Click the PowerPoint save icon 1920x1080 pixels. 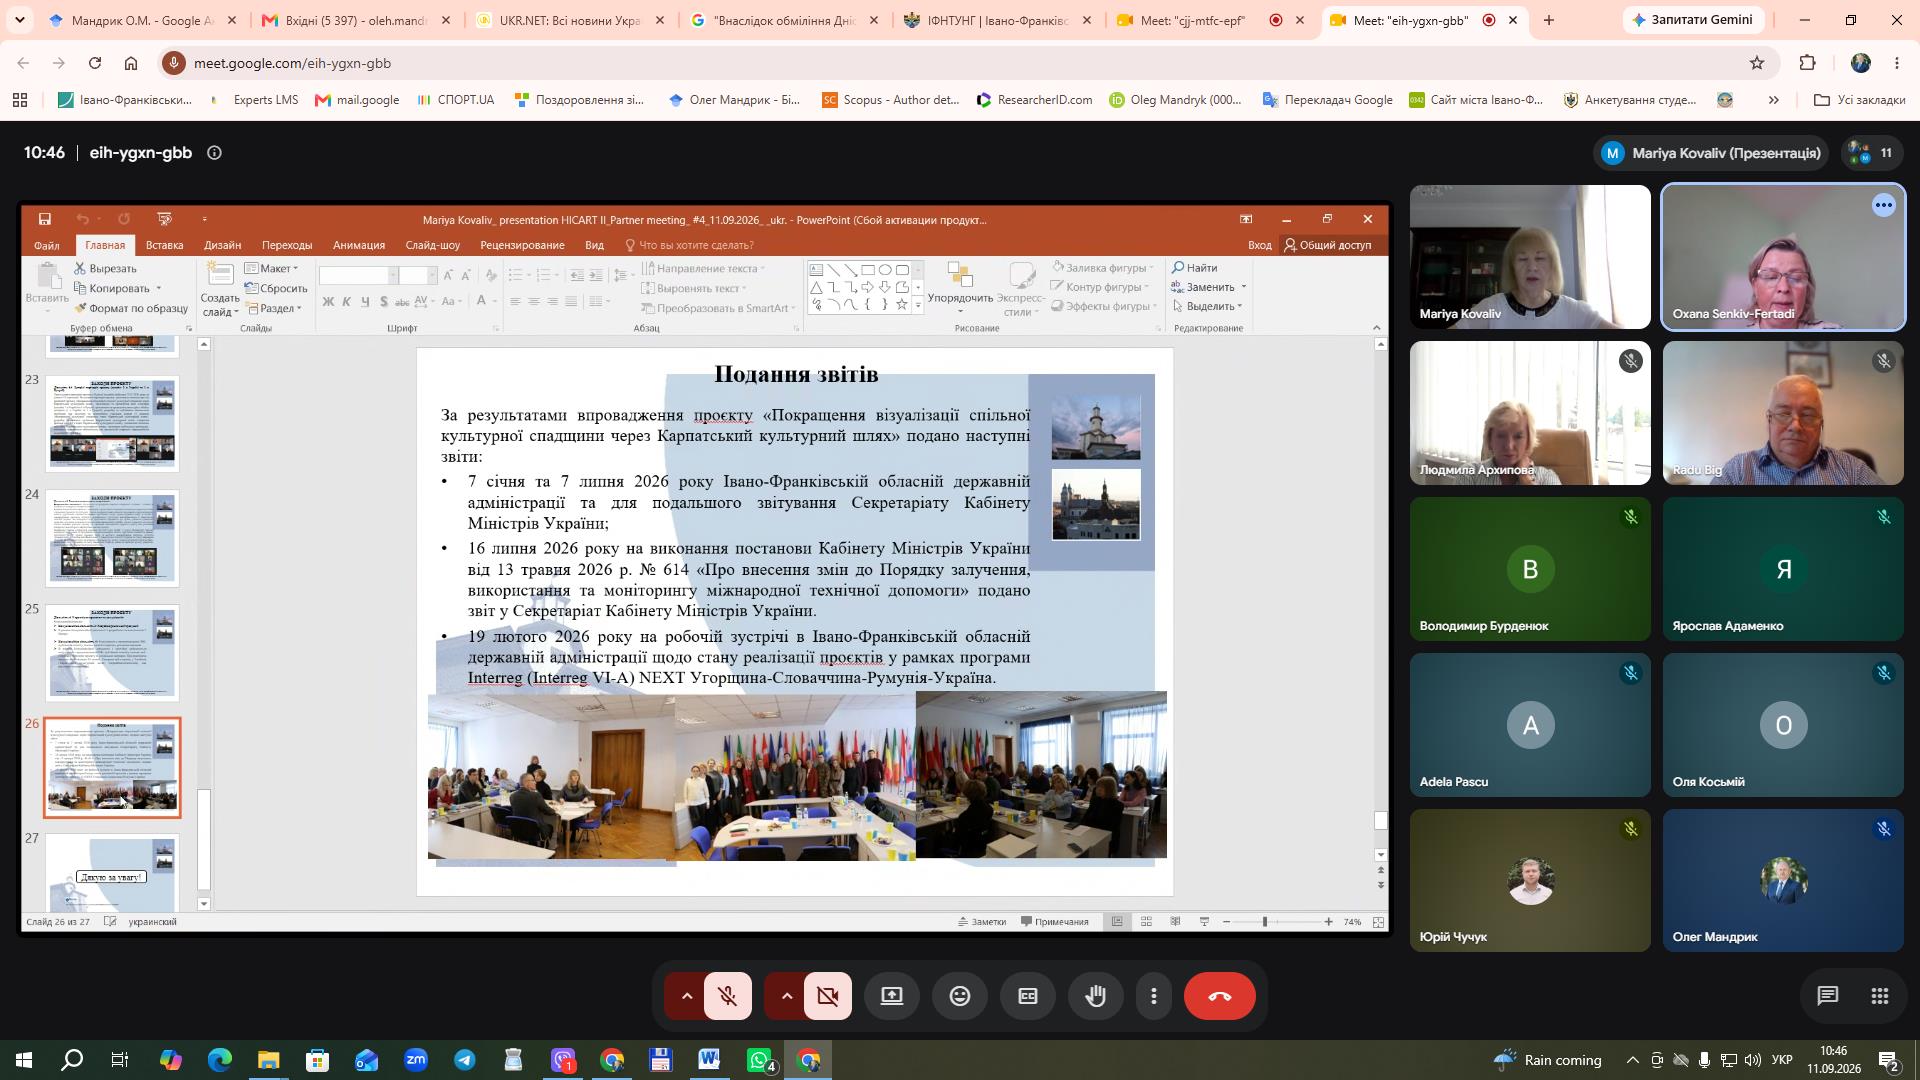(45, 219)
